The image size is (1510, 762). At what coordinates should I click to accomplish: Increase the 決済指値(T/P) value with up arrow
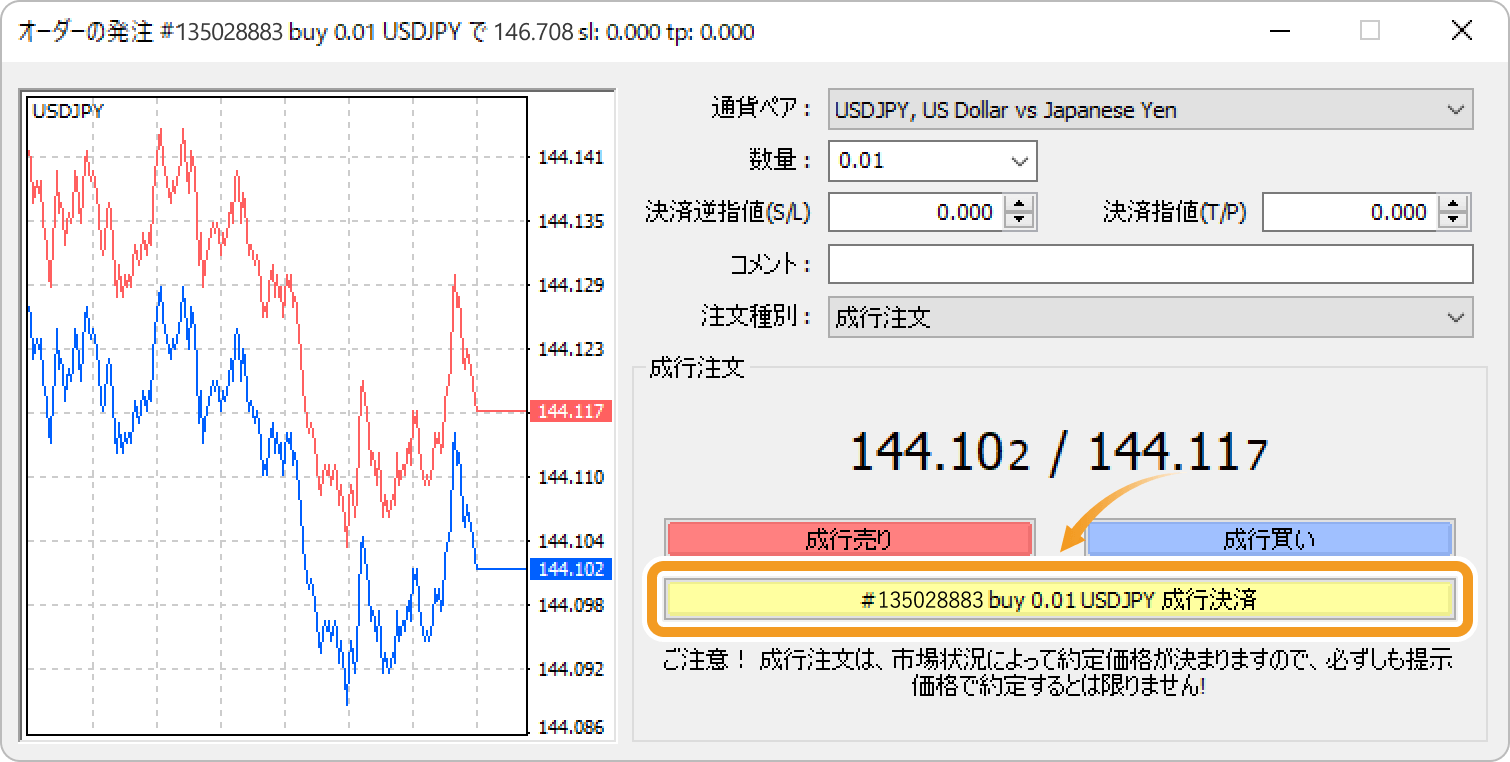coord(1453,204)
